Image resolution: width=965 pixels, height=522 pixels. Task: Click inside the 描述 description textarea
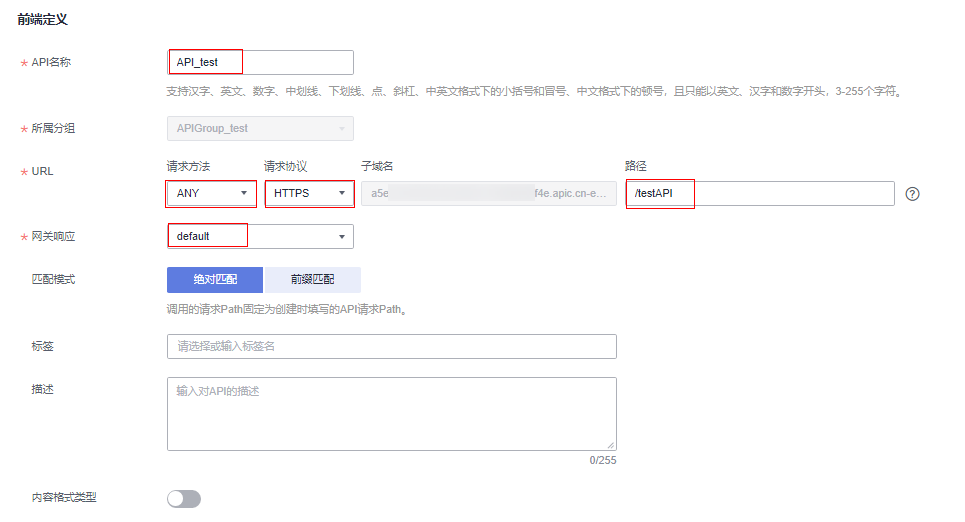click(391, 413)
